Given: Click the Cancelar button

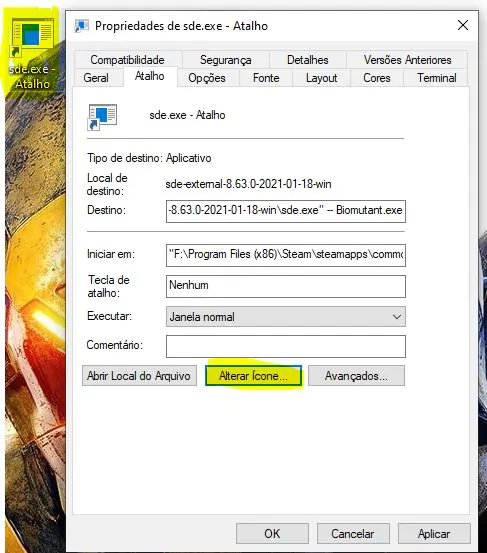Looking at the screenshot, I should (353, 533).
